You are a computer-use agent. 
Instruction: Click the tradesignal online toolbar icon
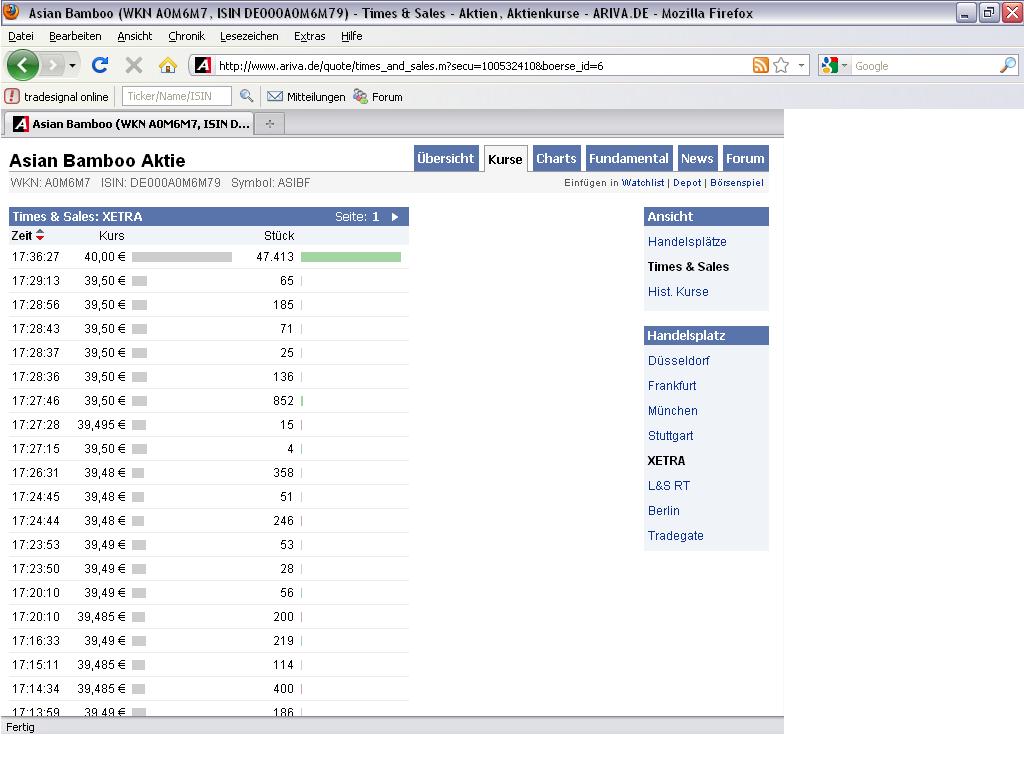pos(12,97)
